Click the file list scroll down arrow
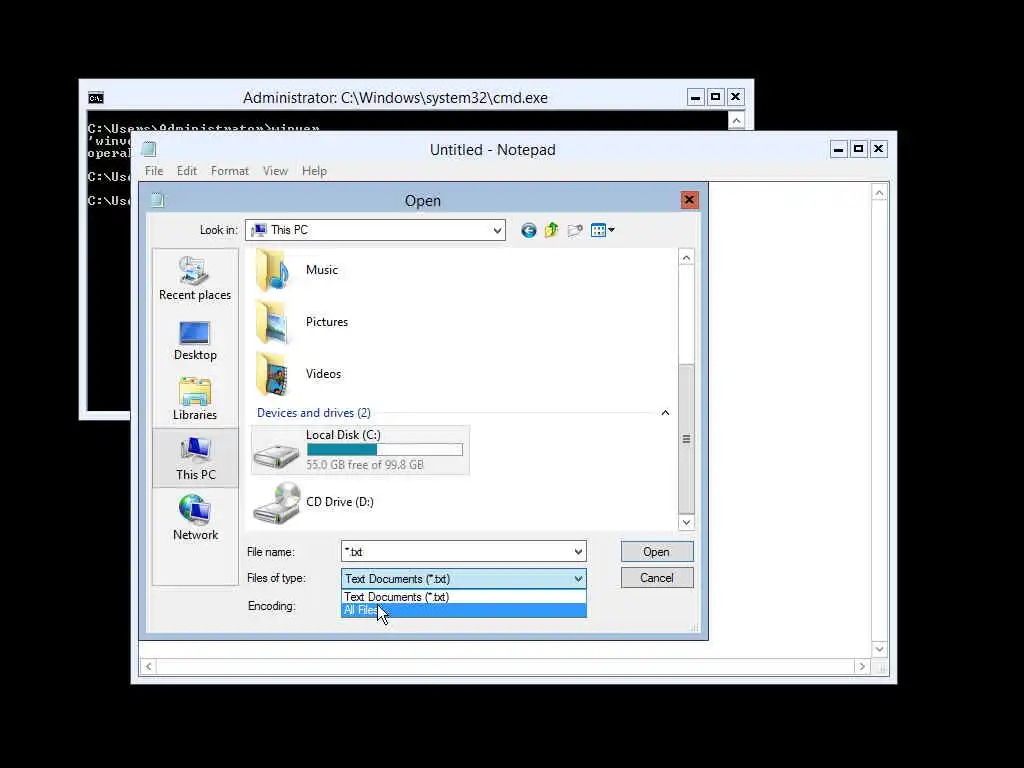The height and width of the screenshot is (768, 1024). (686, 522)
